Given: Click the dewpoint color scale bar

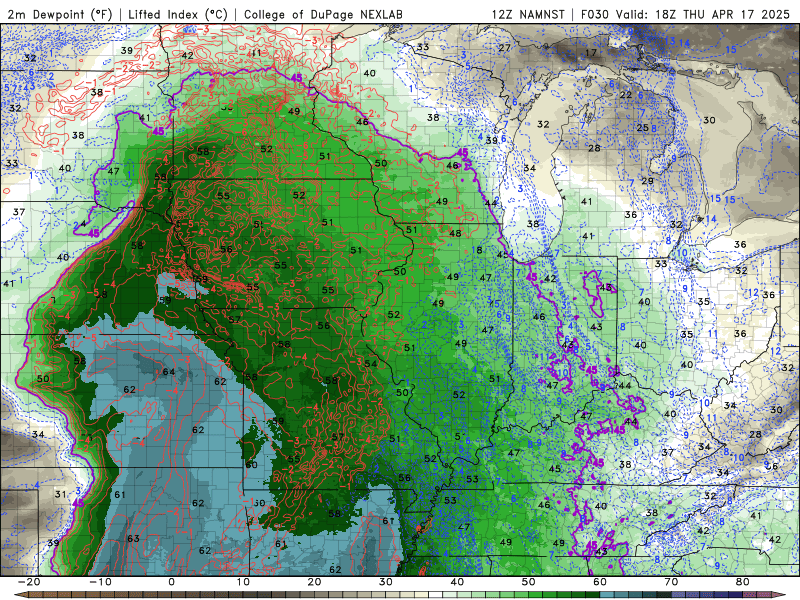Looking at the screenshot, I should 400,595.
